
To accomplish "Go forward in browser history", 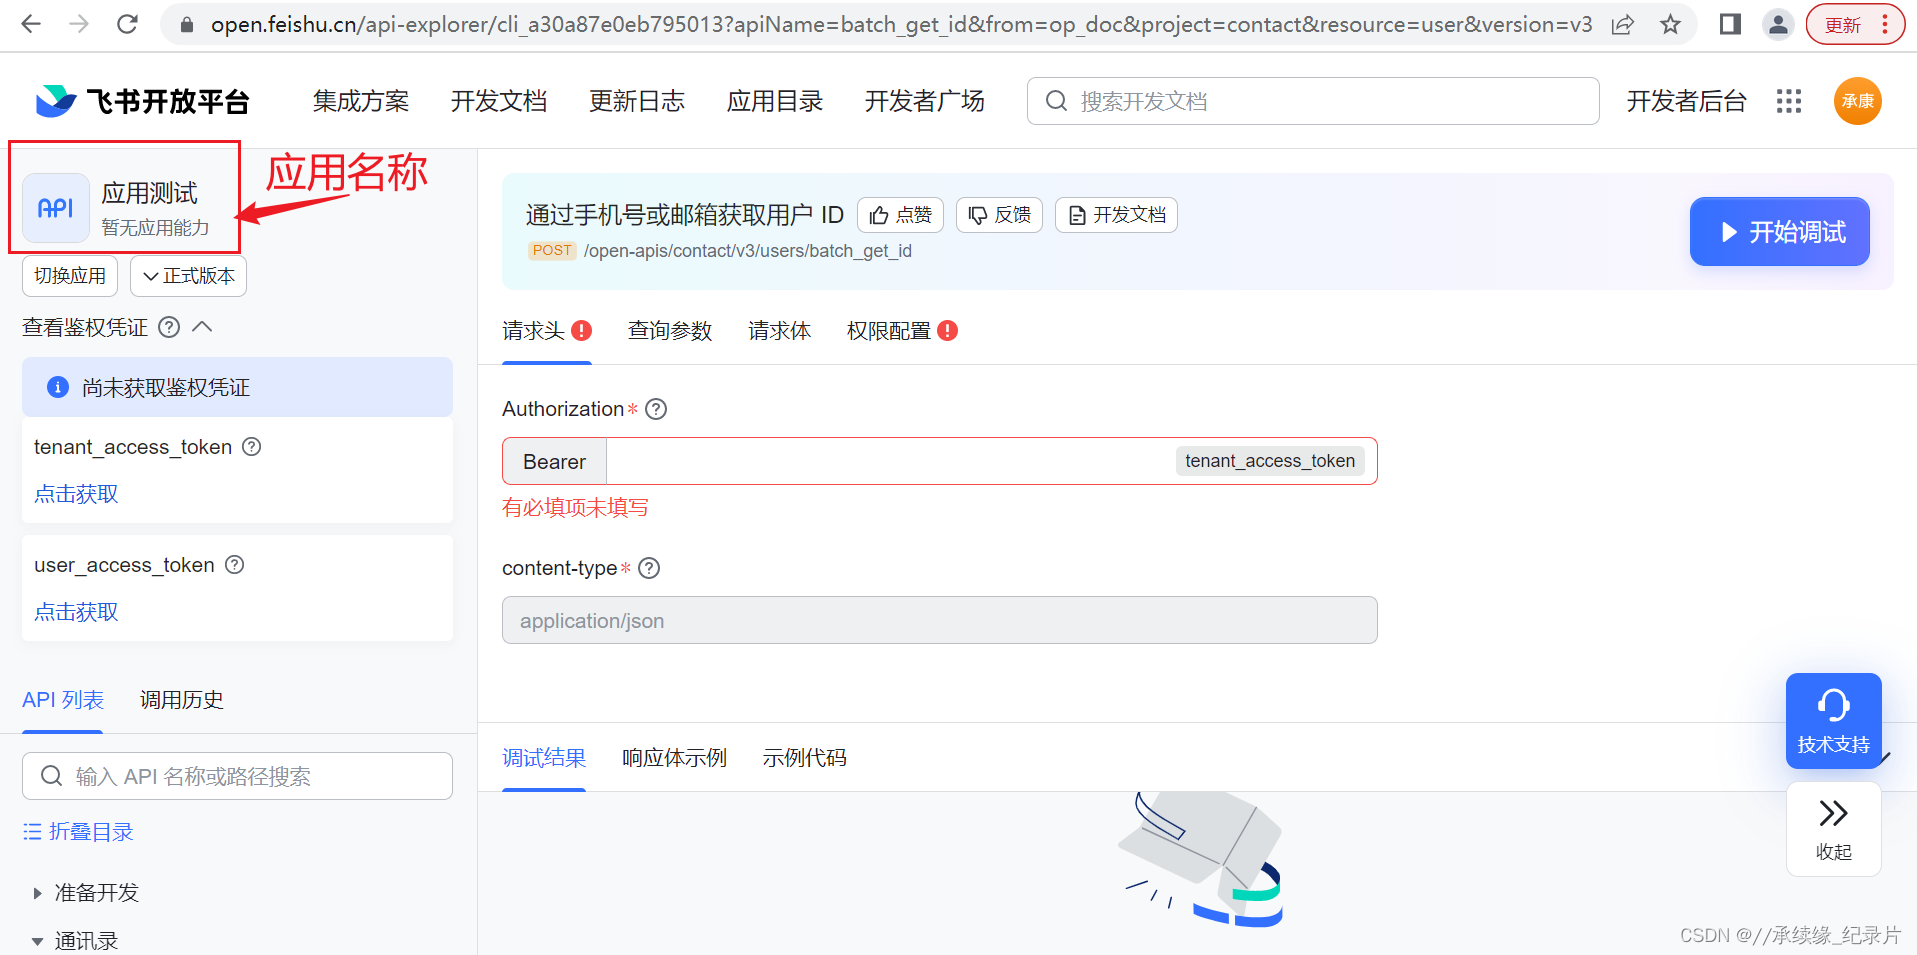I will [79, 24].
